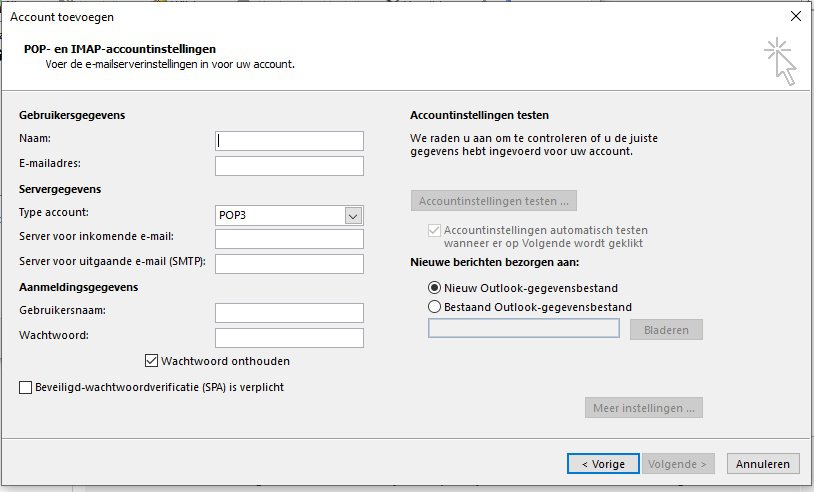The width and height of the screenshot is (814, 492).
Task: Click the Naam text field
Action: click(x=289, y=141)
